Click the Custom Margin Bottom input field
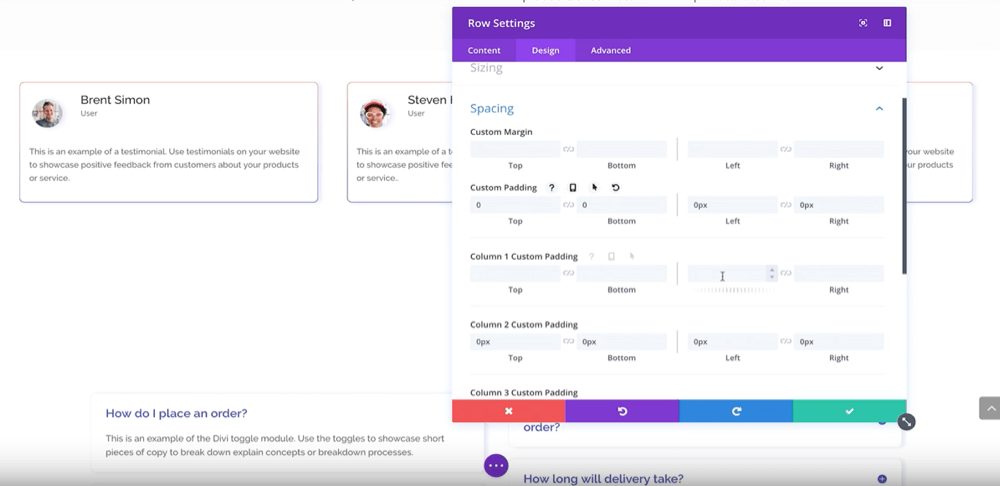 point(622,149)
